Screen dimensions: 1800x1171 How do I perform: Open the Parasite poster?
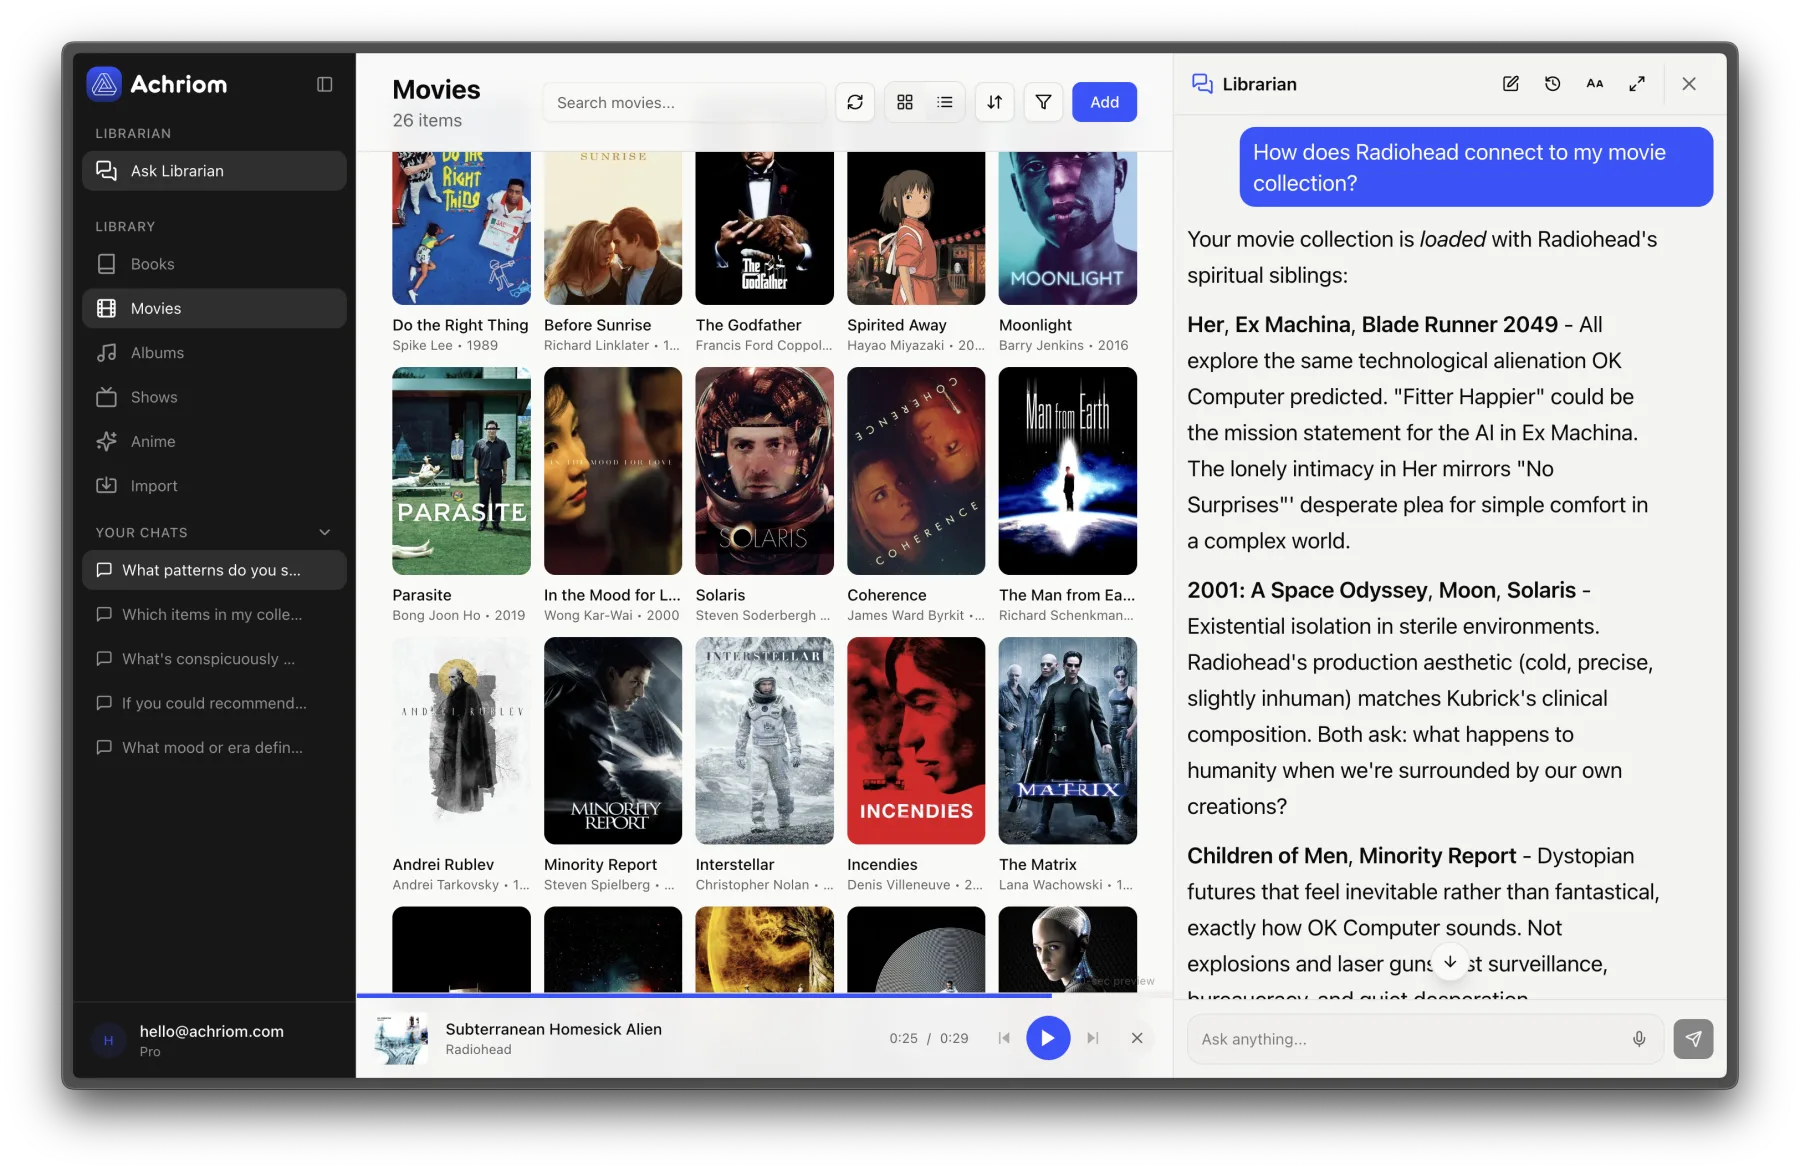461,471
